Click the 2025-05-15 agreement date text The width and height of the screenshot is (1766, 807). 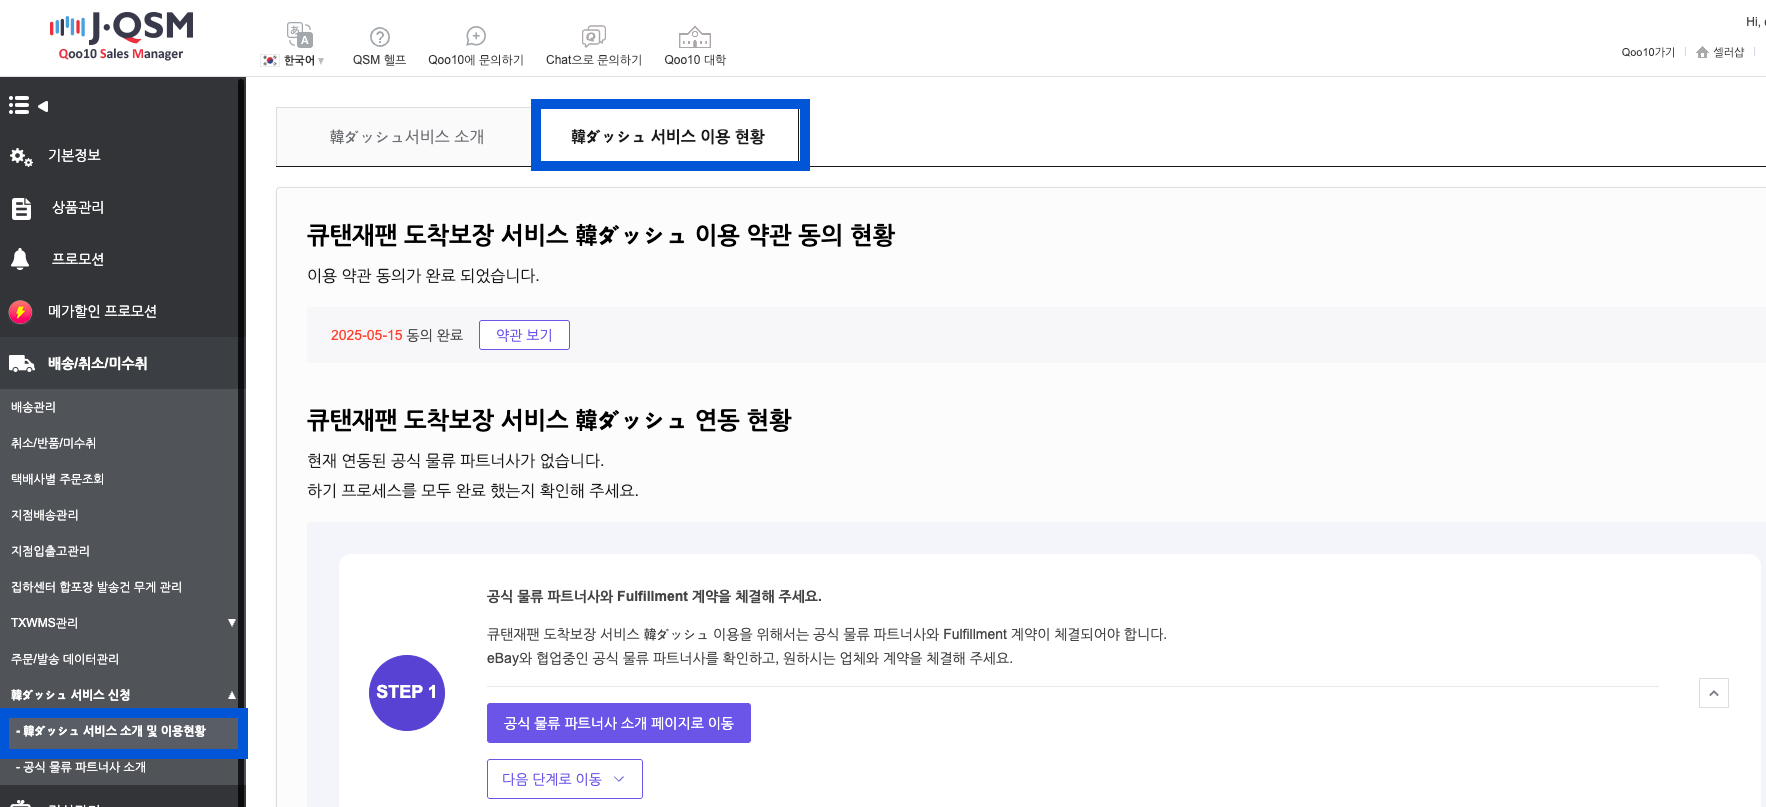367,335
